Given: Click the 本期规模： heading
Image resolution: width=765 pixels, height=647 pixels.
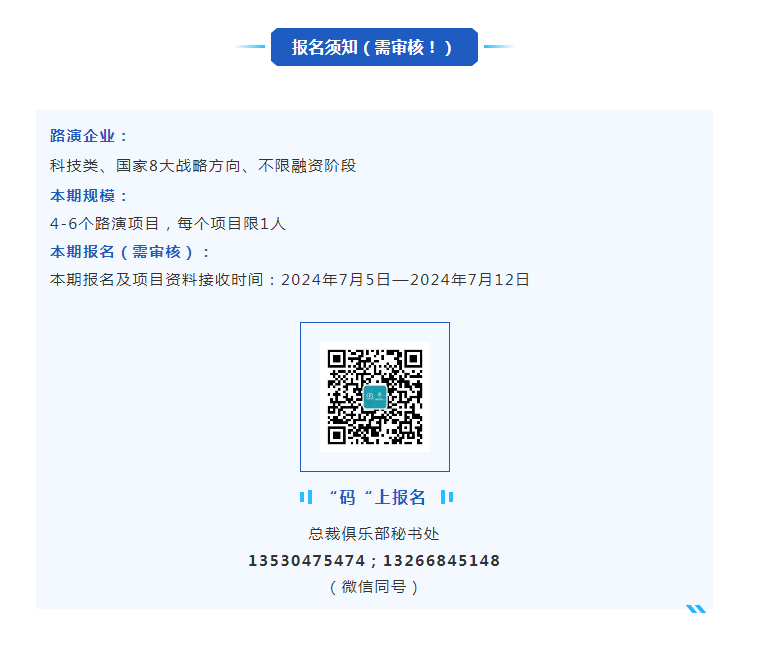Looking at the screenshot, I should (x=89, y=196).
